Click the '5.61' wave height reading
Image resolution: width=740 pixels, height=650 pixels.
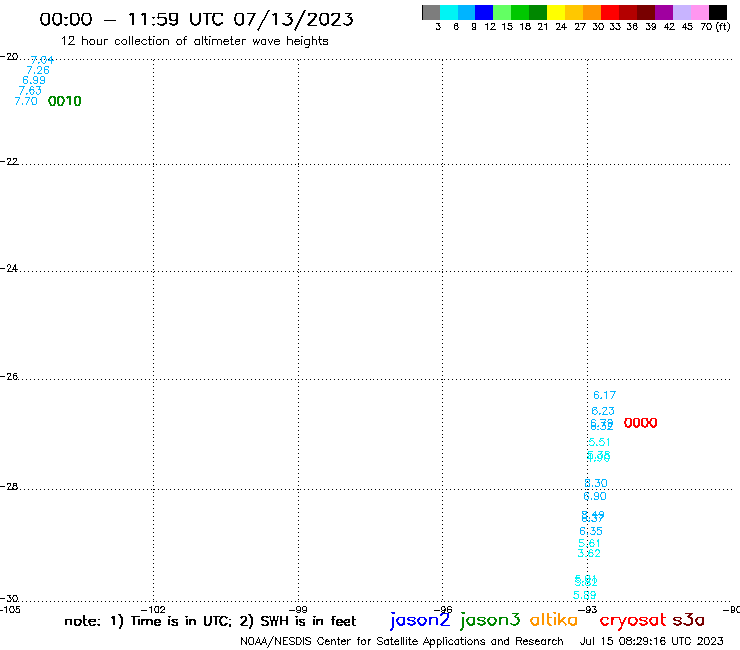[x=589, y=543]
